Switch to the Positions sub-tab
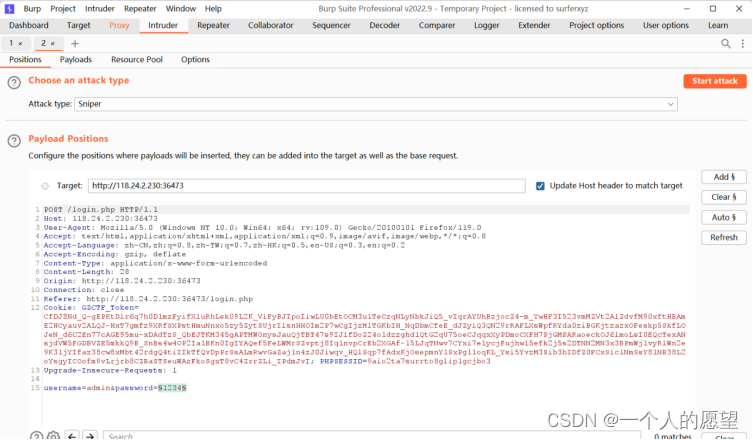Image resolution: width=753 pixels, height=440 pixels. (25, 60)
